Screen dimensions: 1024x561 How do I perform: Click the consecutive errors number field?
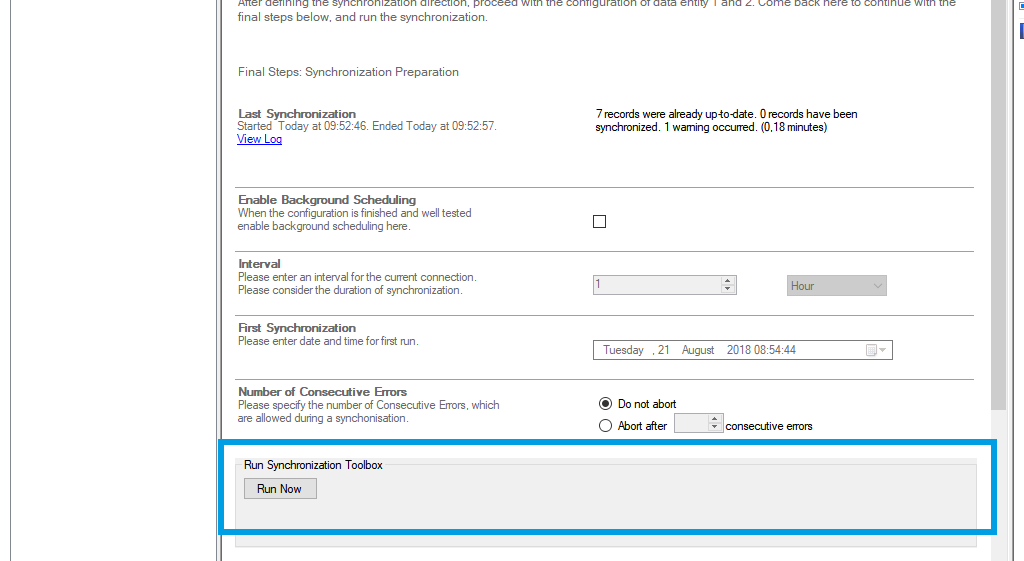click(x=690, y=425)
